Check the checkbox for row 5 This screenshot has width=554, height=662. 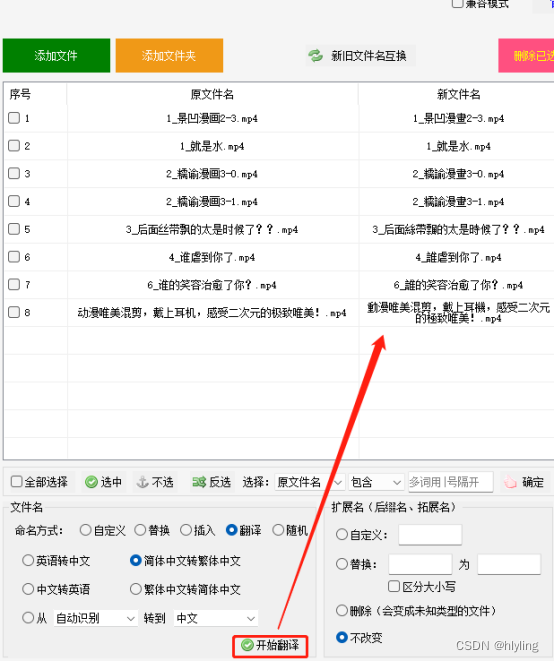coord(14,229)
